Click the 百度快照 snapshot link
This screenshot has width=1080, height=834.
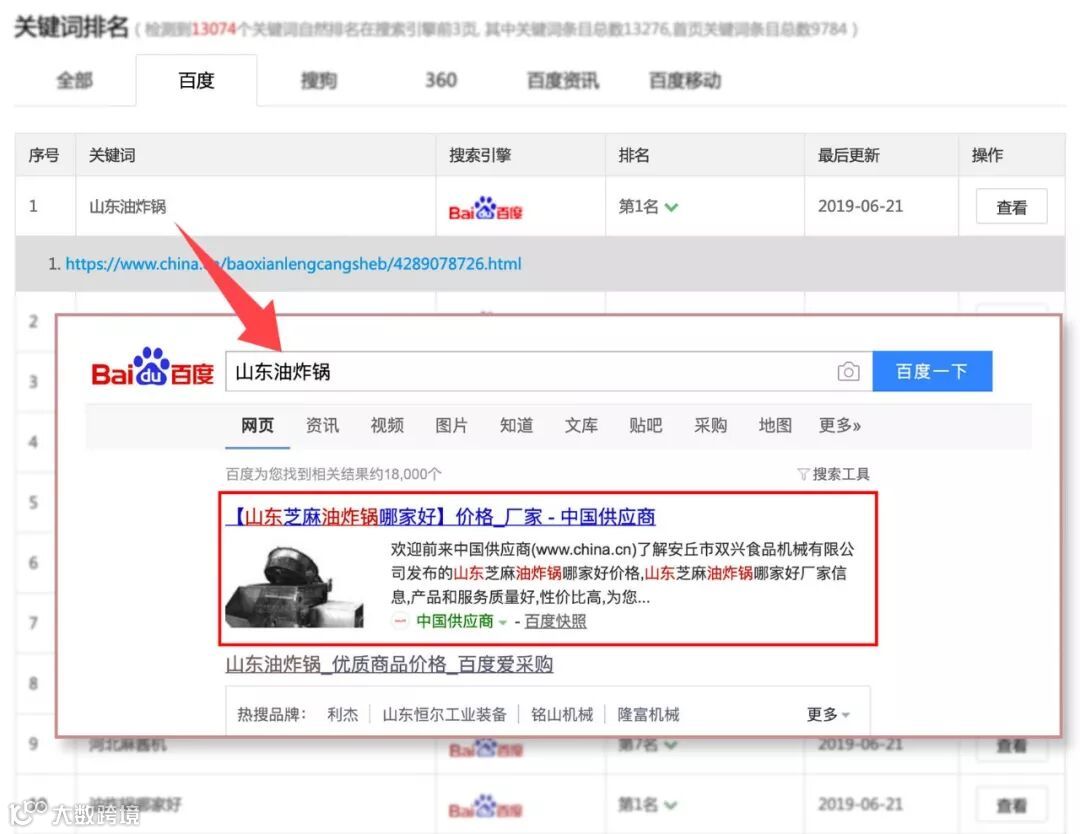(x=555, y=621)
